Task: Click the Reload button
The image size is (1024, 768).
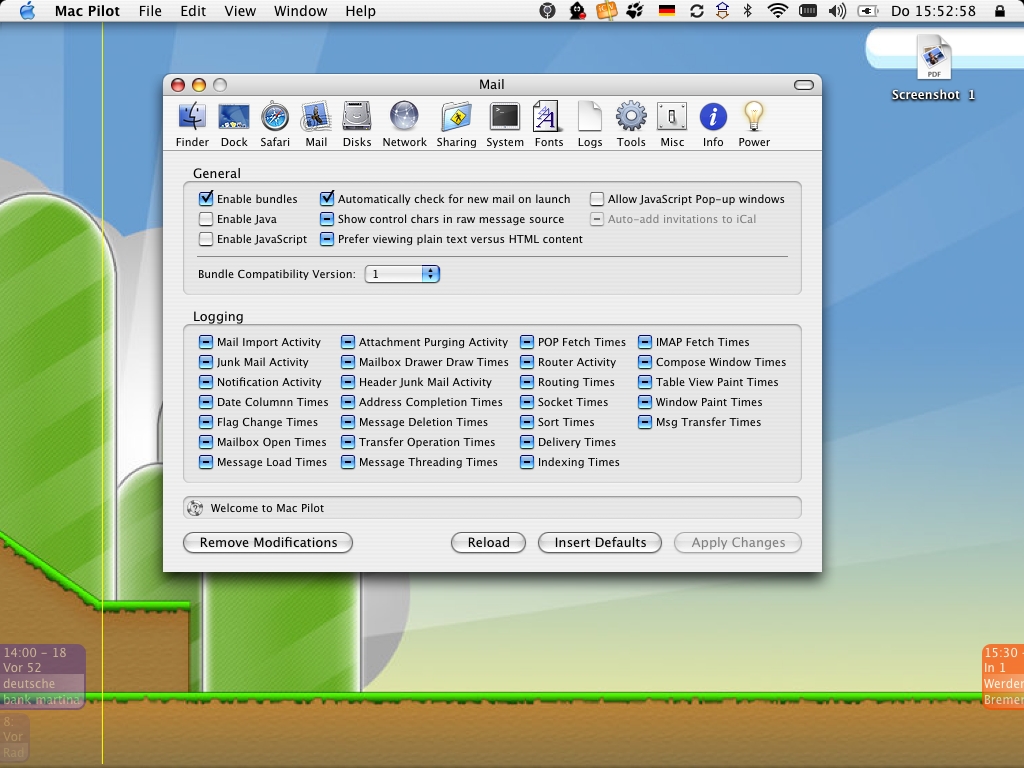Action: (x=488, y=542)
